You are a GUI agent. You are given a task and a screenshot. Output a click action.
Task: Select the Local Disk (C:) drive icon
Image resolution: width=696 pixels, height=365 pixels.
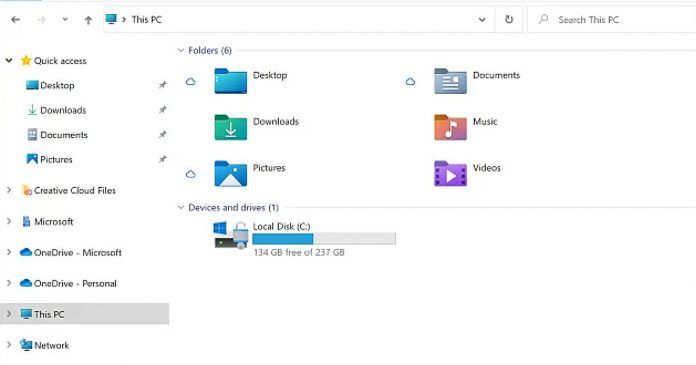click(x=231, y=235)
